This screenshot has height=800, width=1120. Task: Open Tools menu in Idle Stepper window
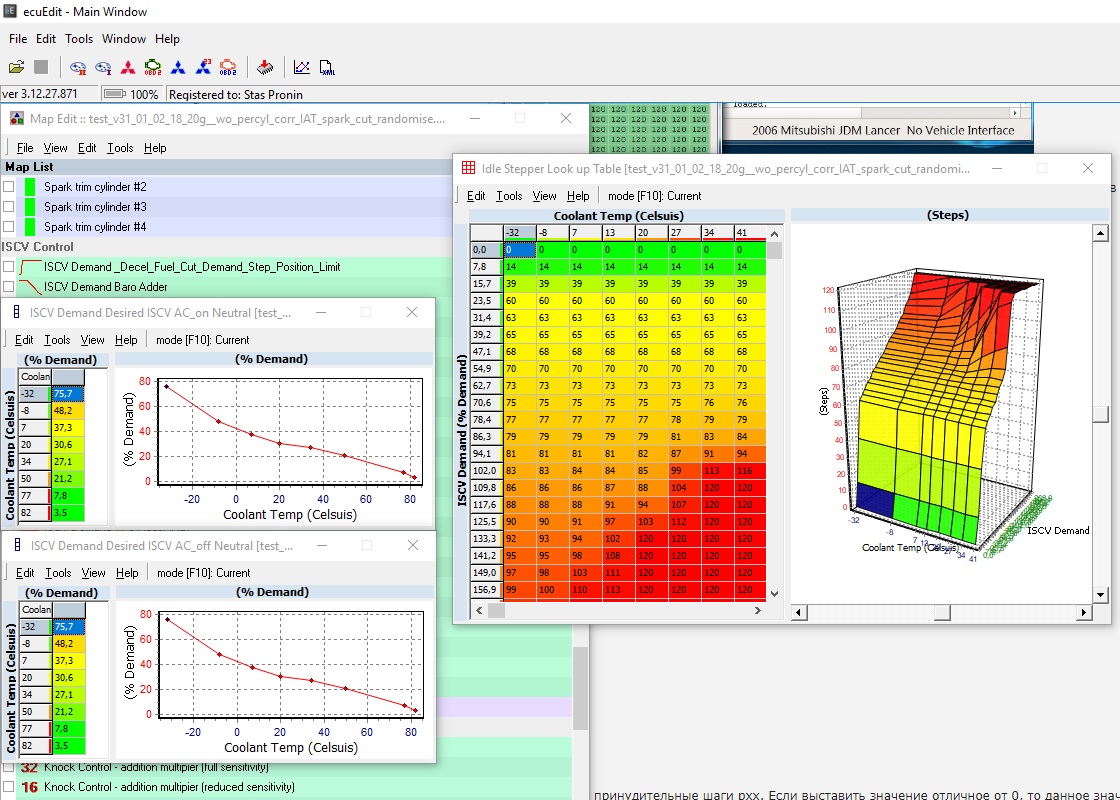pyautogui.click(x=509, y=196)
